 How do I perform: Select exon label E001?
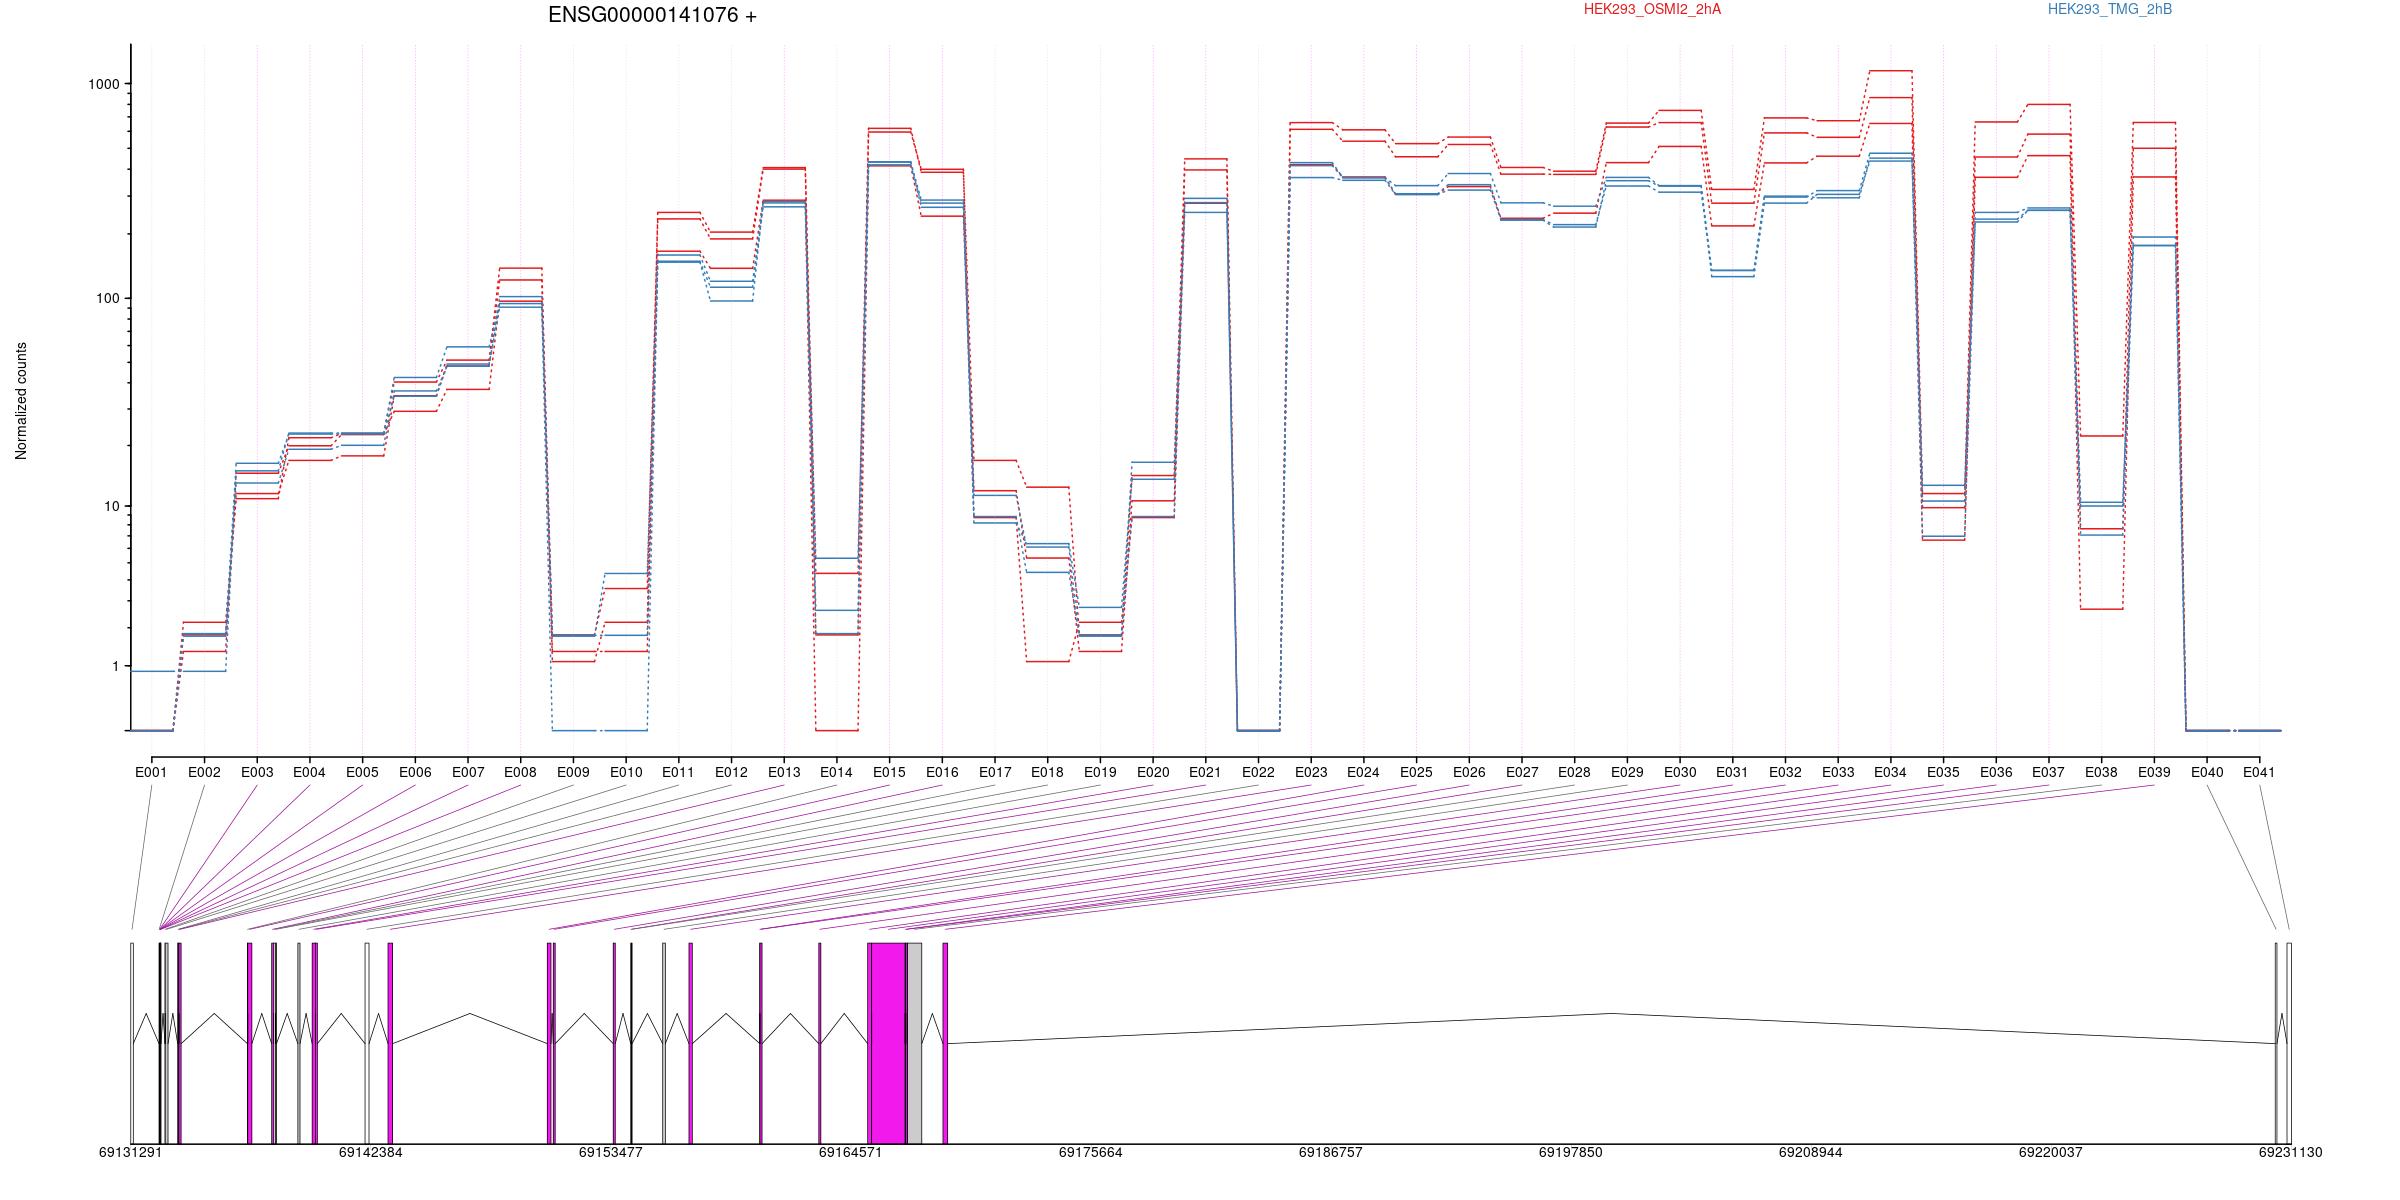(x=151, y=772)
